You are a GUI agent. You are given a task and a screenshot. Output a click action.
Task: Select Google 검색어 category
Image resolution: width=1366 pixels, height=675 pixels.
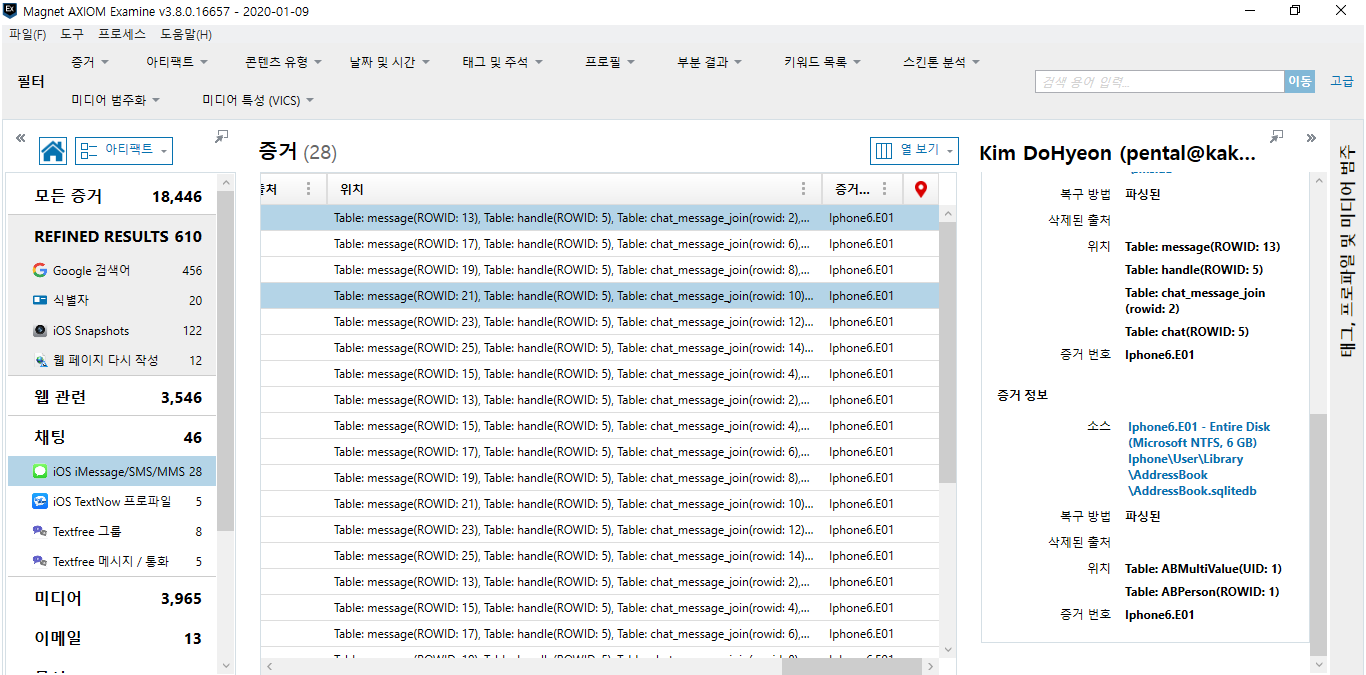point(112,270)
